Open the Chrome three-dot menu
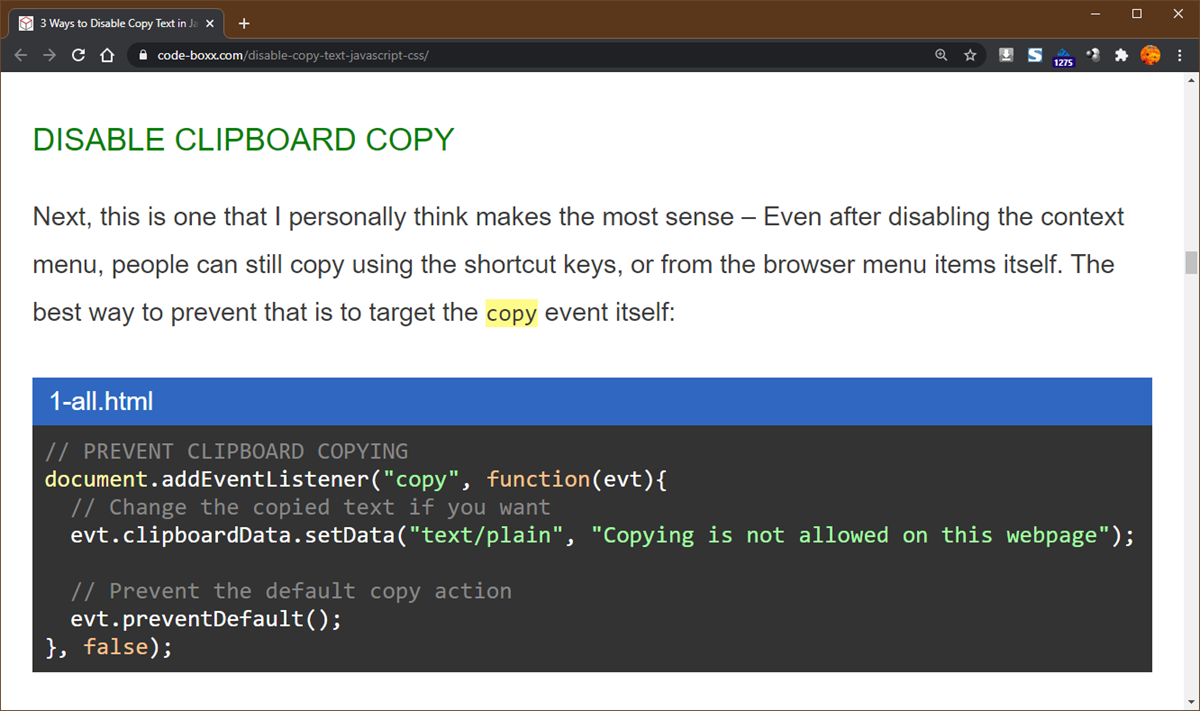Screen dimensions: 1200x711 click(1180, 56)
